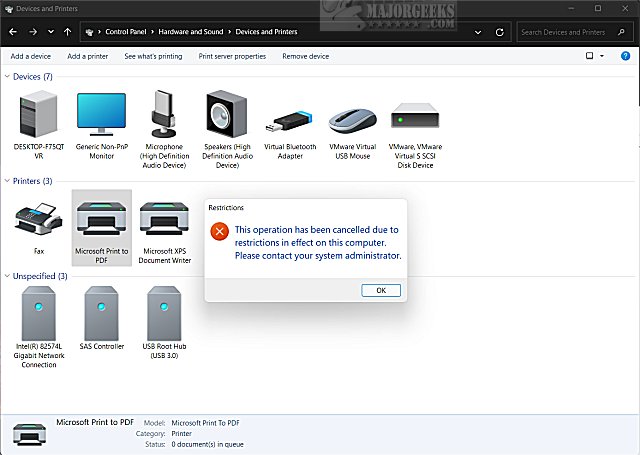Screen dimensions: 640x455
Task: Click Add a printer command
Action: click(x=88, y=56)
